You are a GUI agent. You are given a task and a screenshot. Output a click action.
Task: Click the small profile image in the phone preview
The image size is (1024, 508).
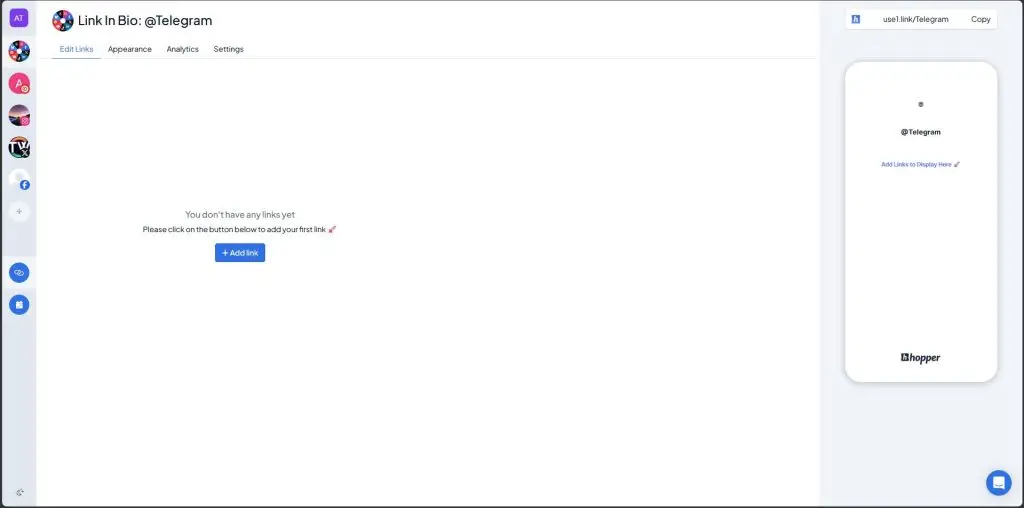[921, 104]
